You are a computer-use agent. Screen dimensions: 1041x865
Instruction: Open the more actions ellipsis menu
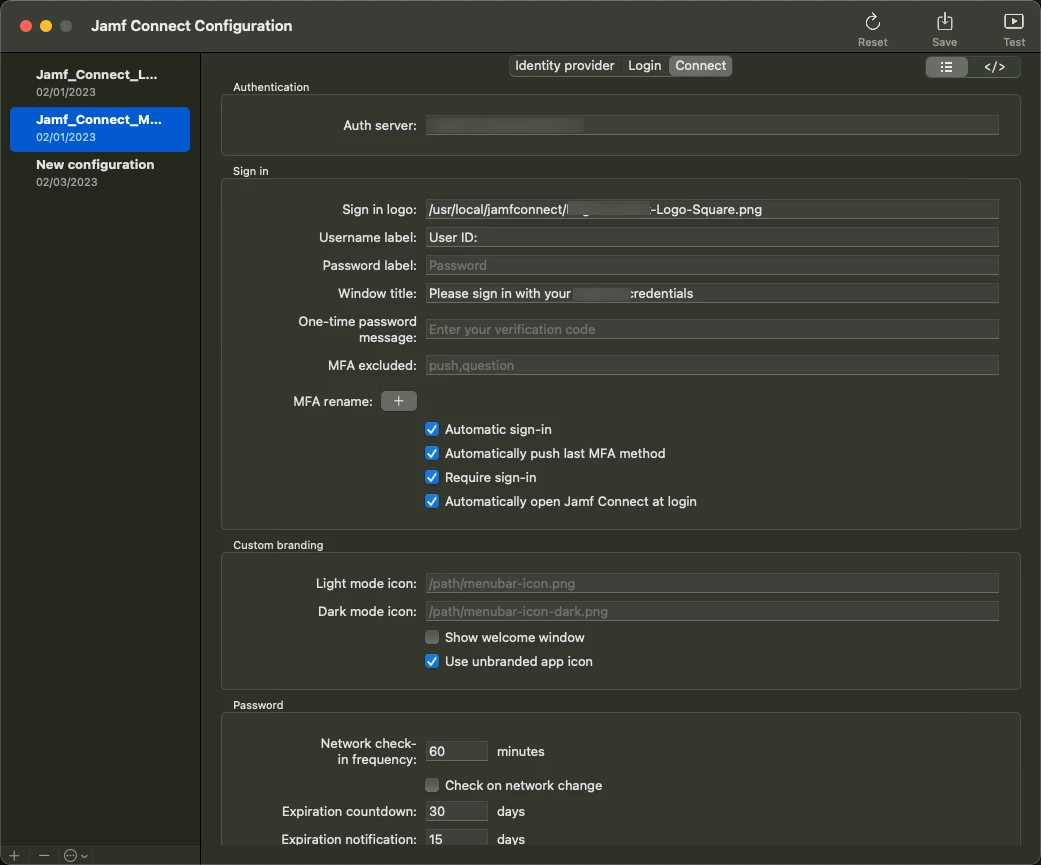76,855
